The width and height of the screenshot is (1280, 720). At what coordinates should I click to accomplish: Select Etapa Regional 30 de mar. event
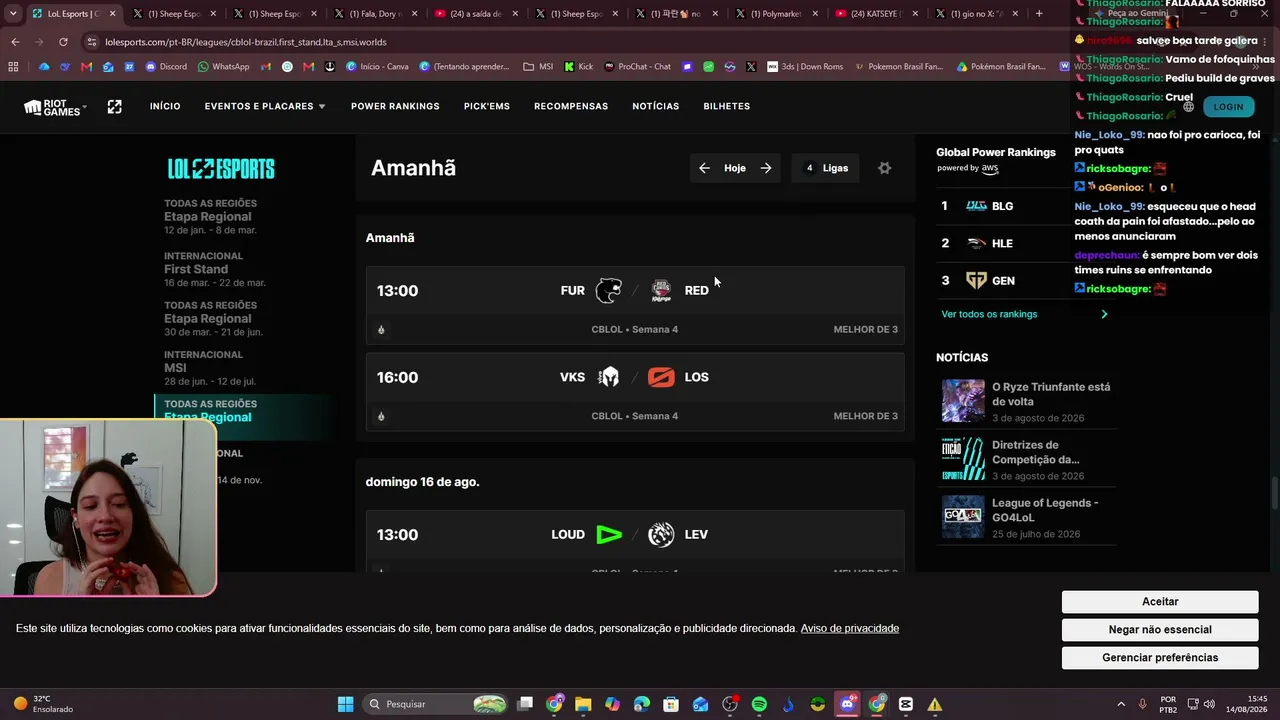pyautogui.click(x=213, y=319)
